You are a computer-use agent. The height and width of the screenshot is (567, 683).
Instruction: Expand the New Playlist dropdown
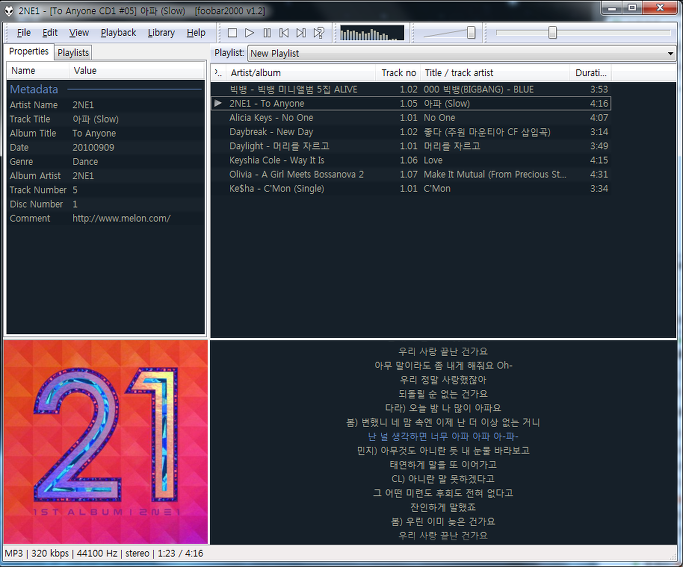[670, 54]
